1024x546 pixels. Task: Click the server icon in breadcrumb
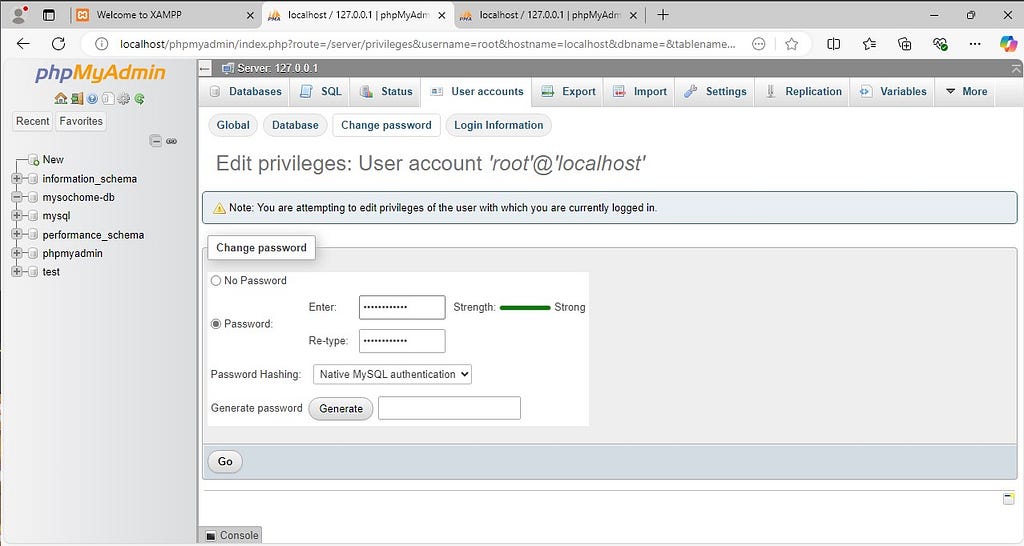[228, 68]
